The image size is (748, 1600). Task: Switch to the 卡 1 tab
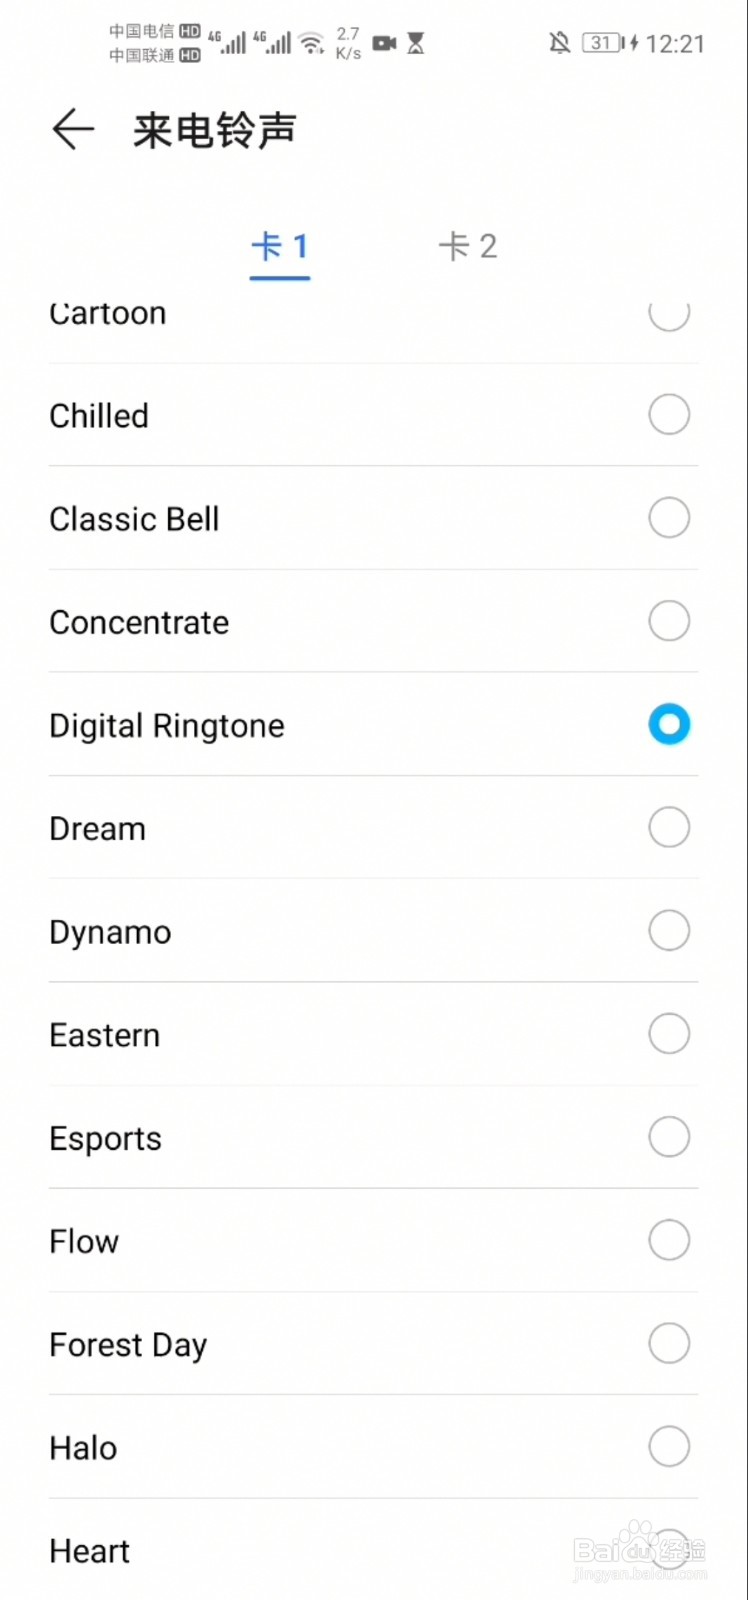click(280, 247)
